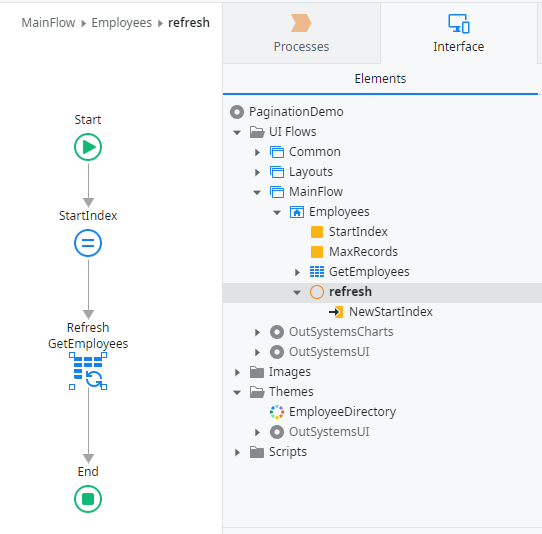The image size is (542, 534).
Task: Click the Interface devices icon
Action: (x=459, y=24)
